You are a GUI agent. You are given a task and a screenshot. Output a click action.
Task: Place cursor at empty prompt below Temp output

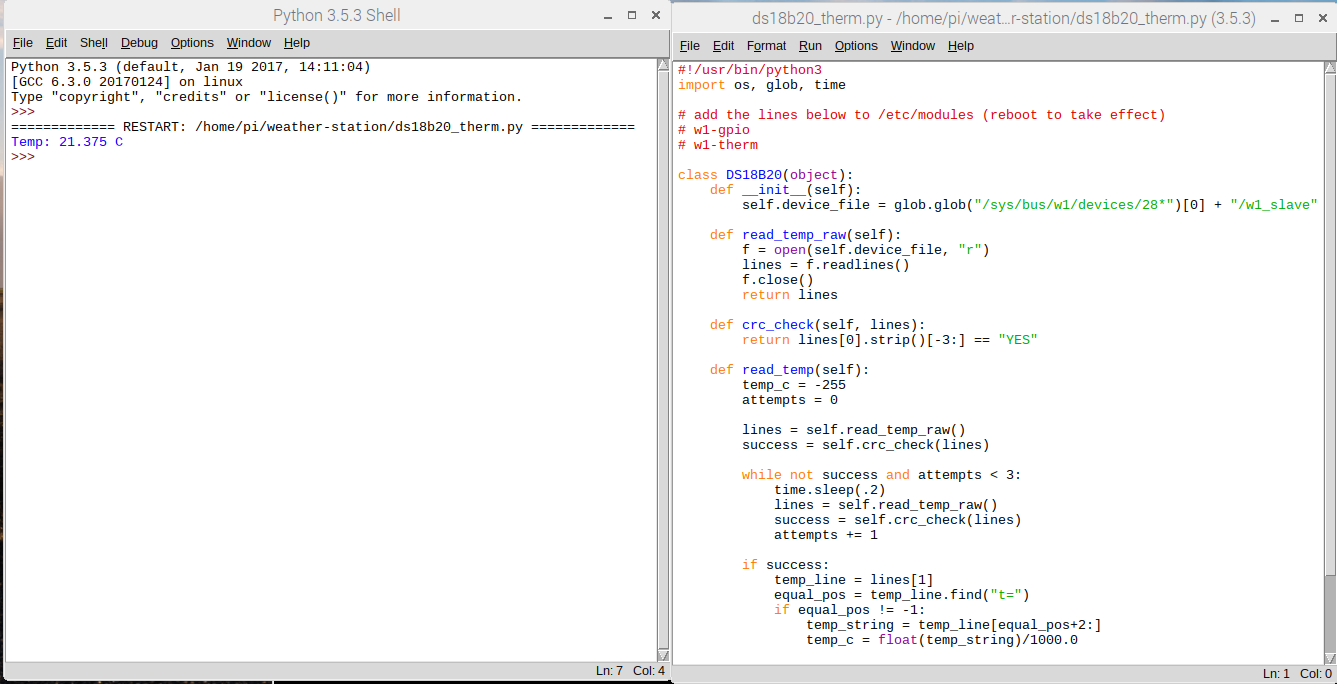[x=40, y=157]
